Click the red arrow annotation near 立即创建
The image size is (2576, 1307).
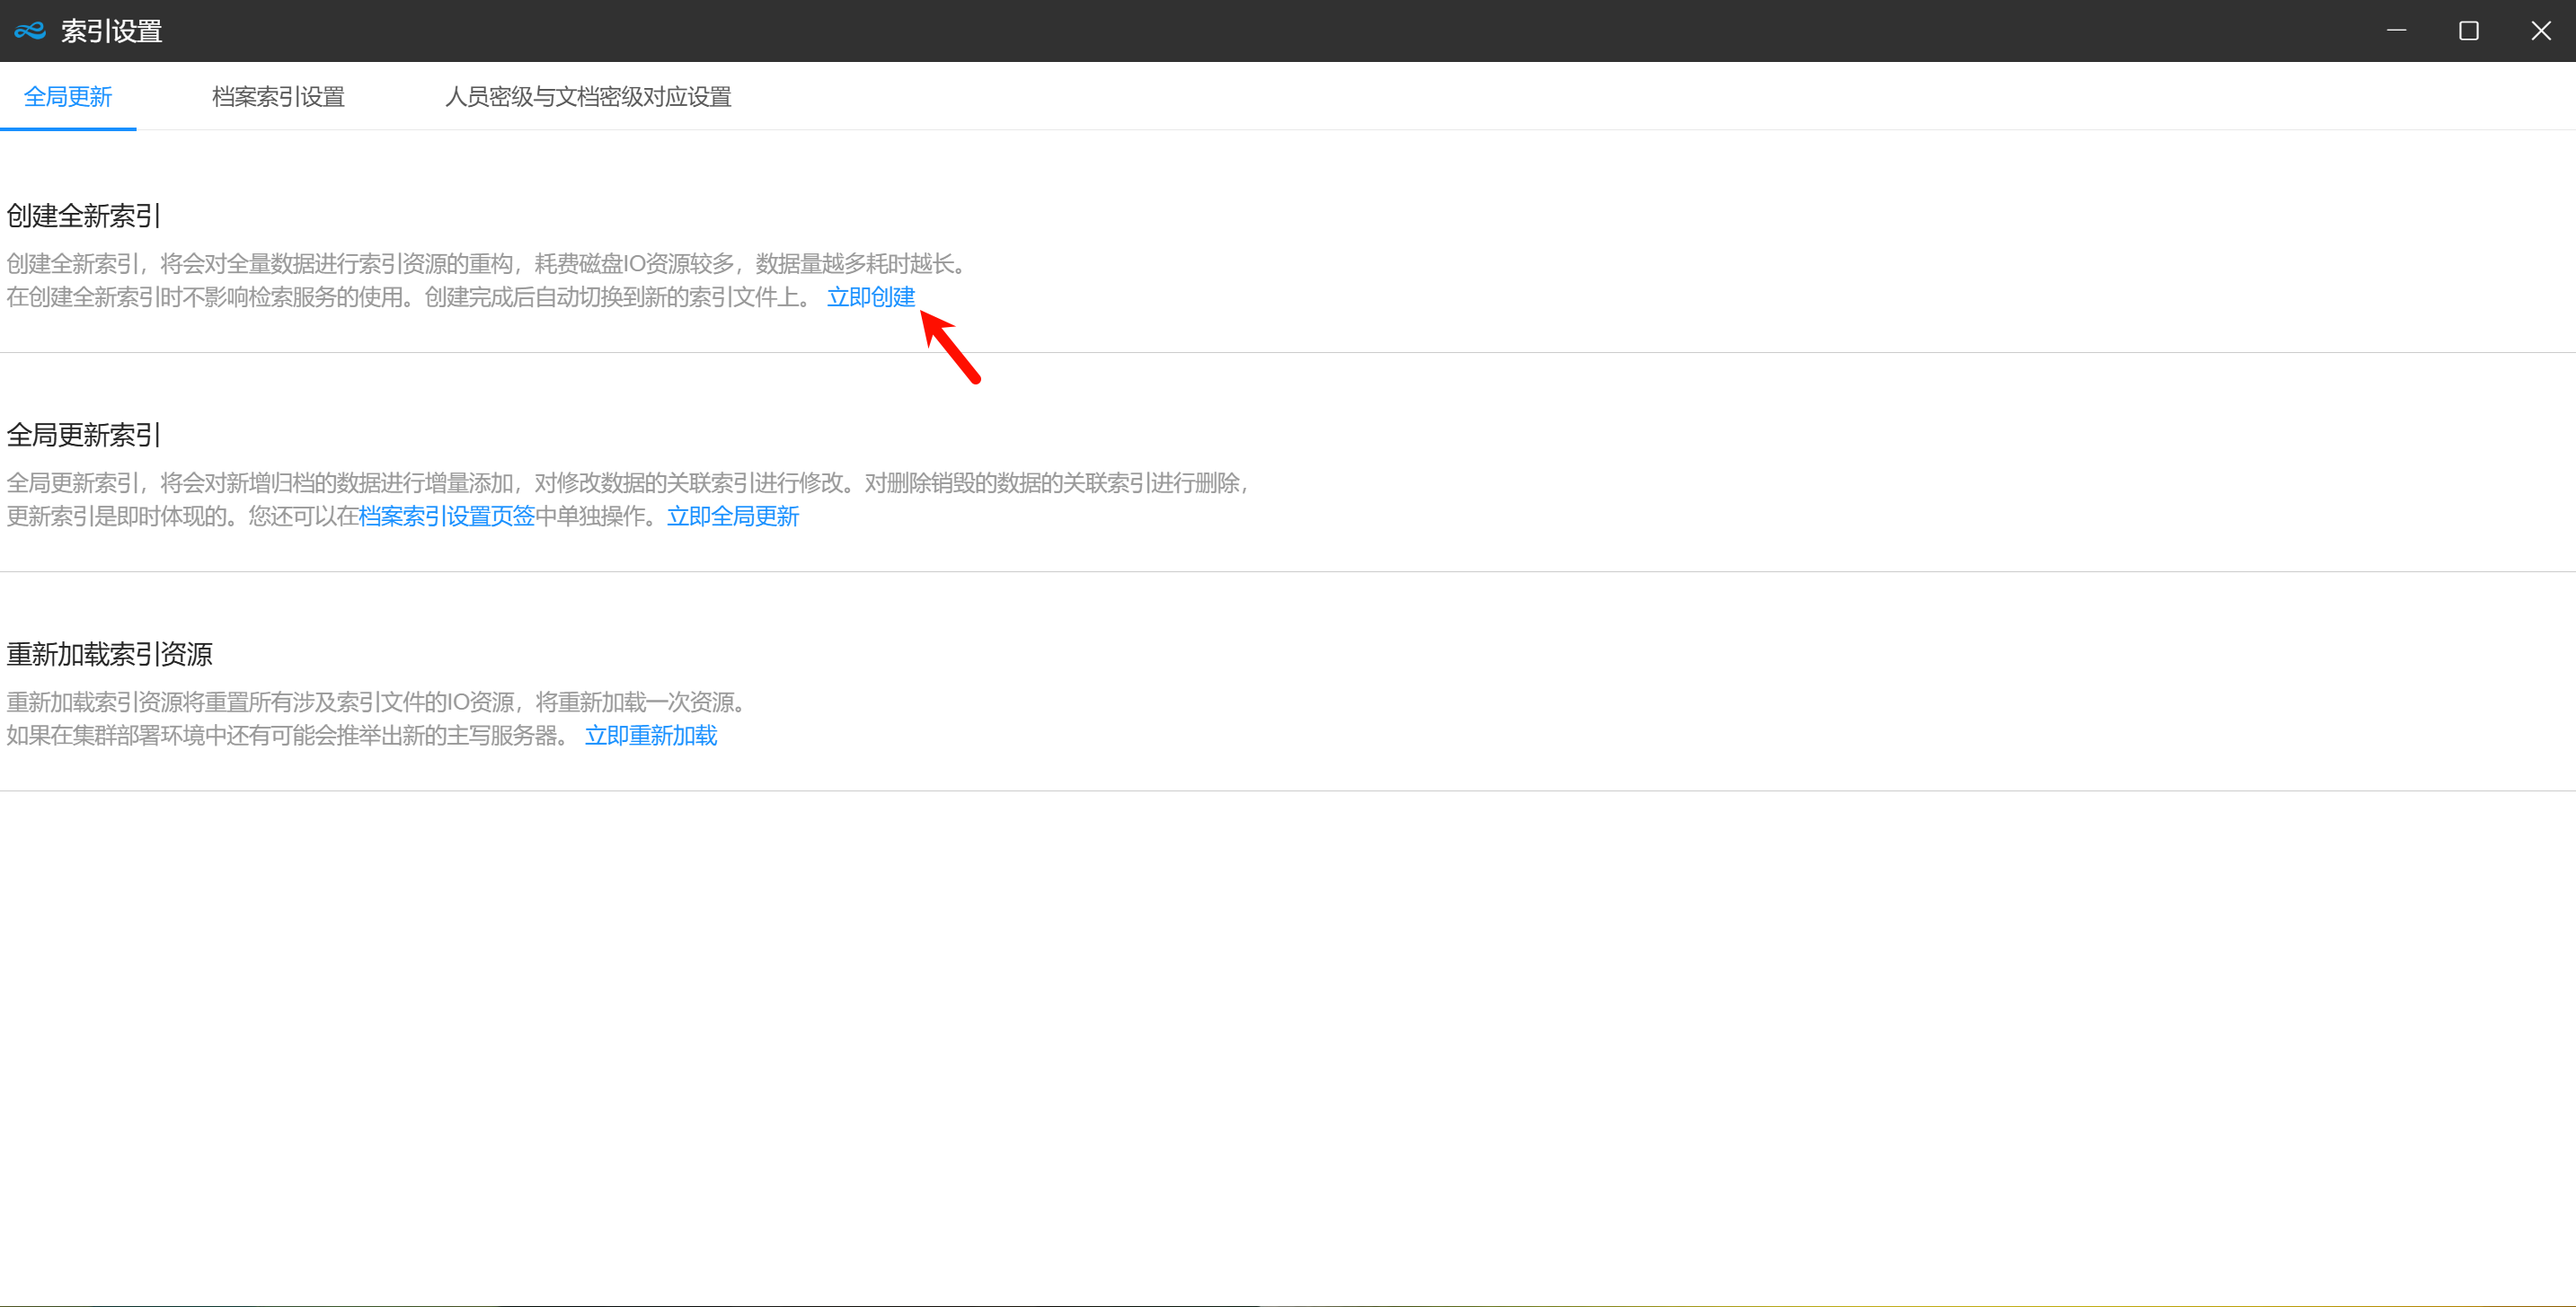[x=951, y=347]
